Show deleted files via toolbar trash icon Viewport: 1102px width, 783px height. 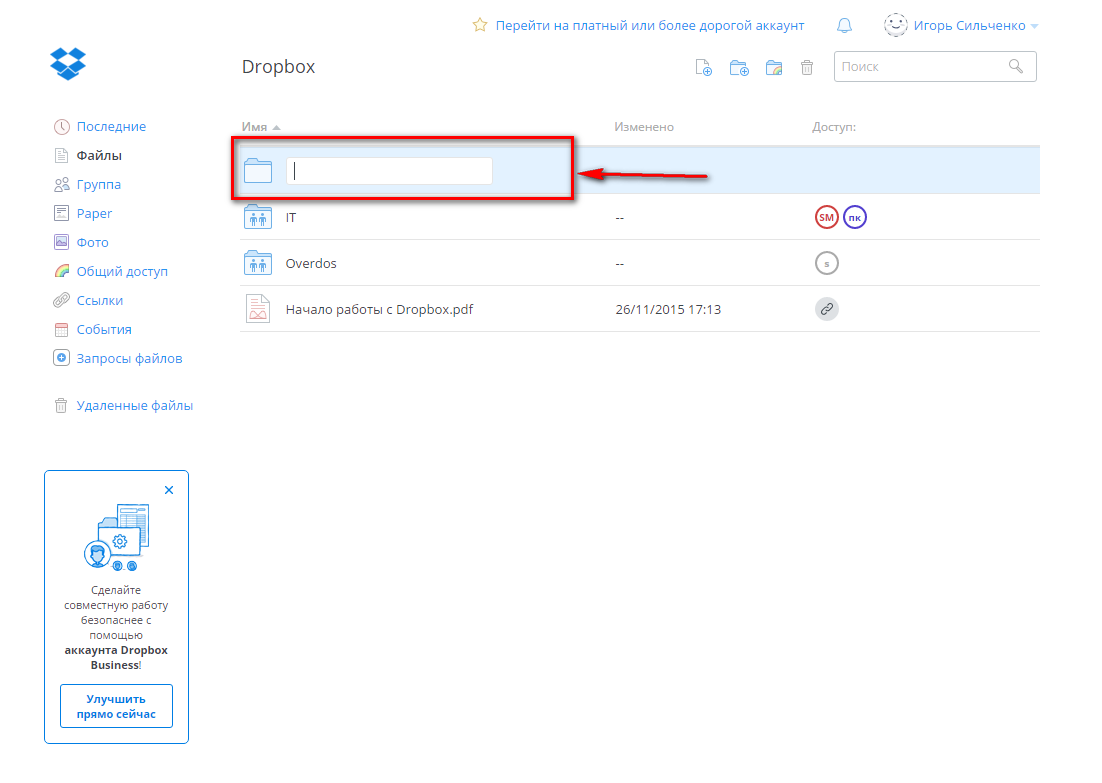(x=807, y=67)
